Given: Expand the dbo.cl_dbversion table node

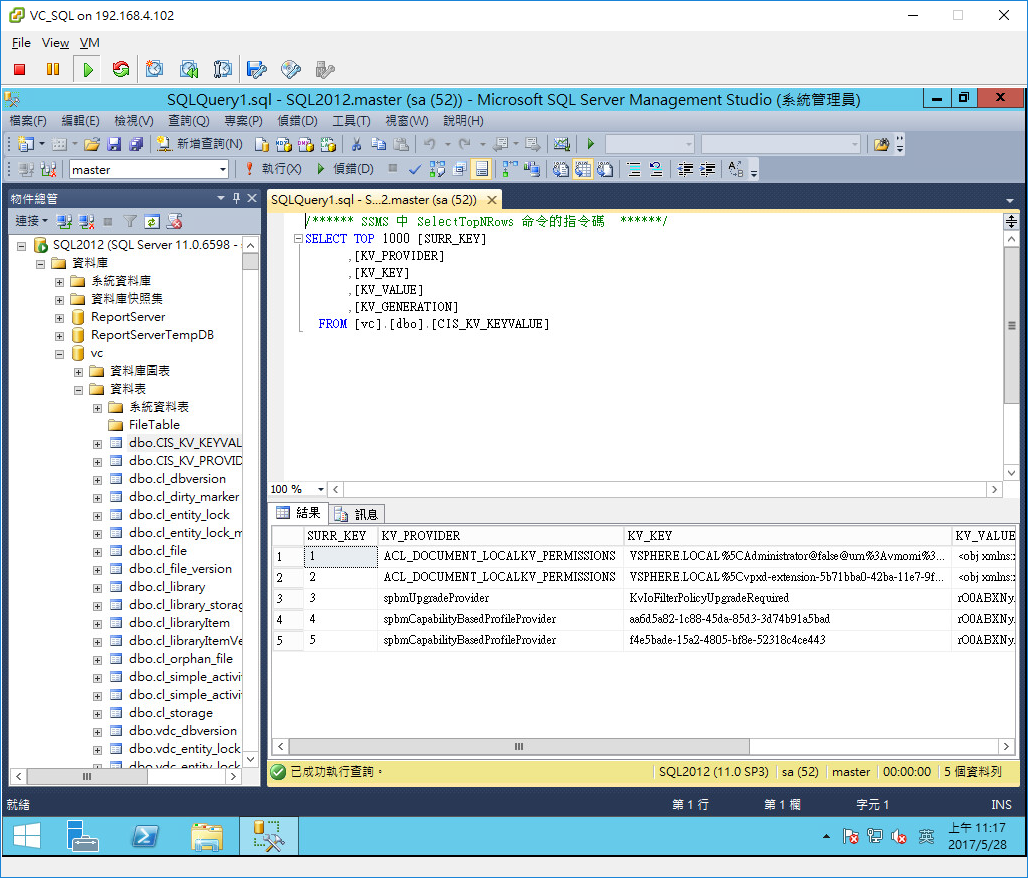Looking at the screenshot, I should tap(98, 480).
